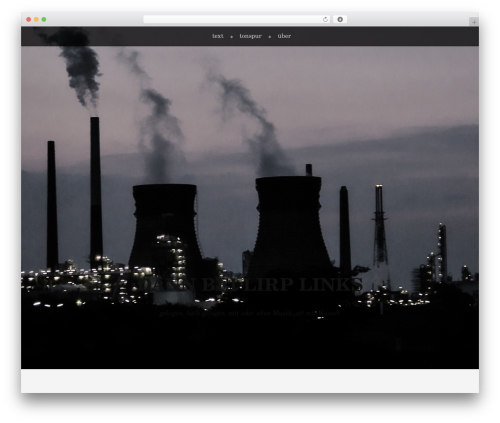Click the yellow minimize window button
500x423 pixels.
(x=36, y=19)
